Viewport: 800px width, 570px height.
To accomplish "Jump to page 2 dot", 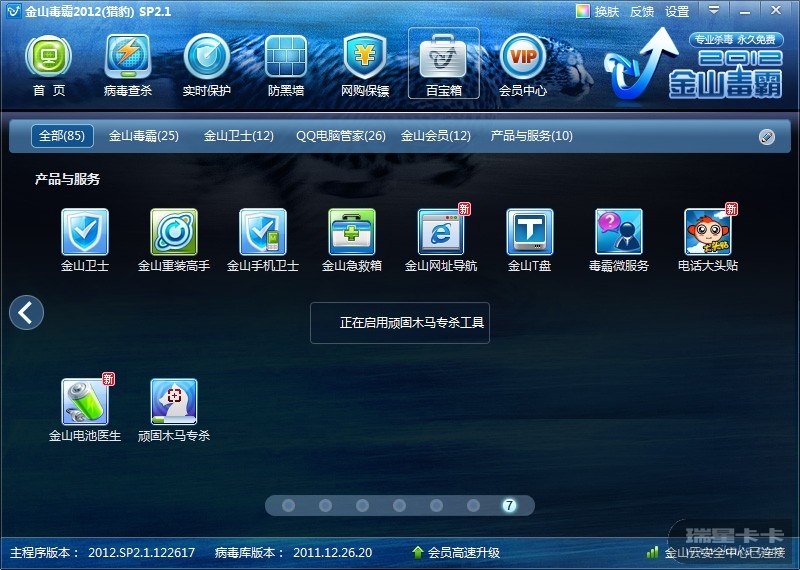I will pyautogui.click(x=326, y=505).
